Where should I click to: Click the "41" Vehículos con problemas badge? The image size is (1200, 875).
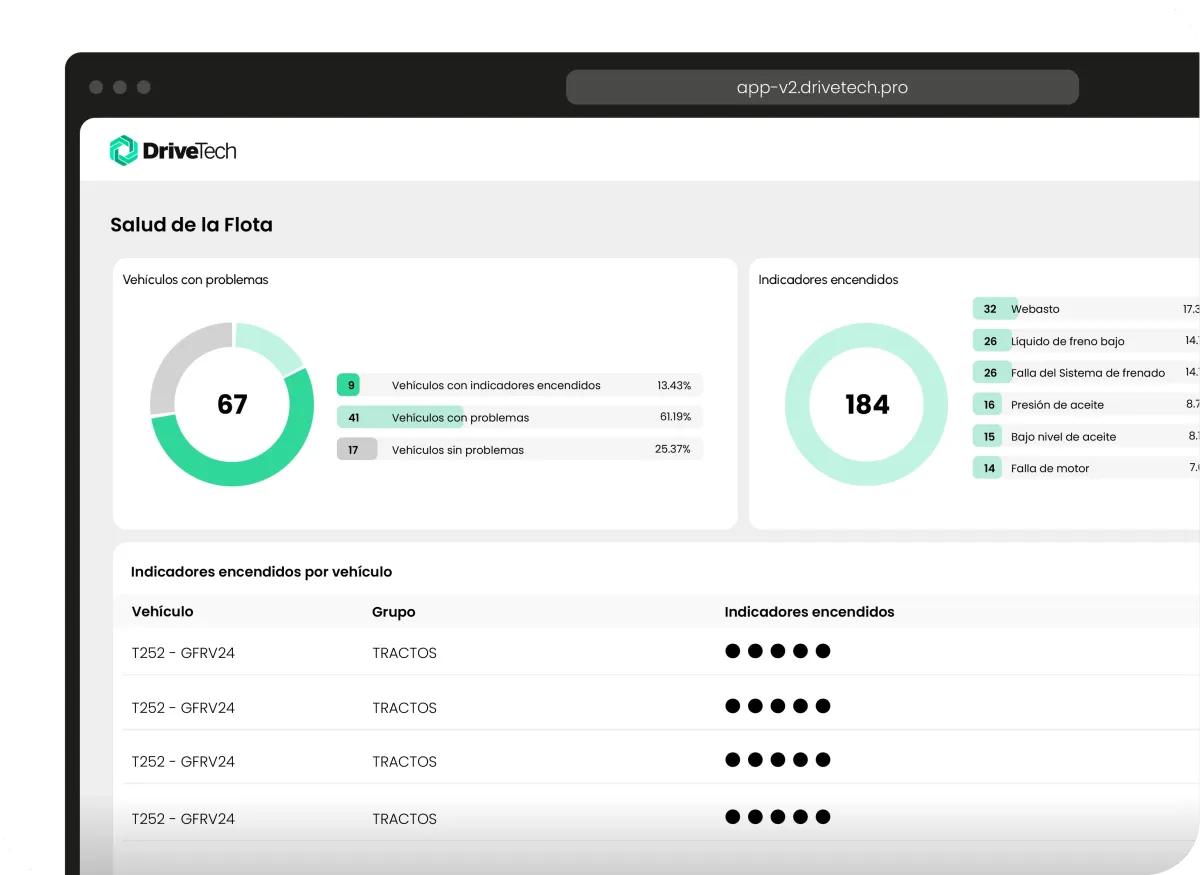tap(353, 417)
